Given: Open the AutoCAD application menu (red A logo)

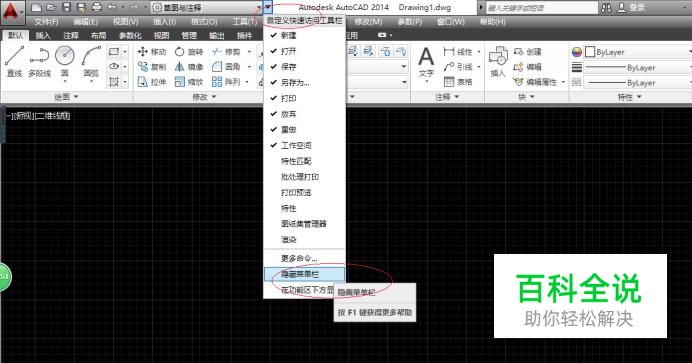Looking at the screenshot, I should pyautogui.click(x=12, y=12).
